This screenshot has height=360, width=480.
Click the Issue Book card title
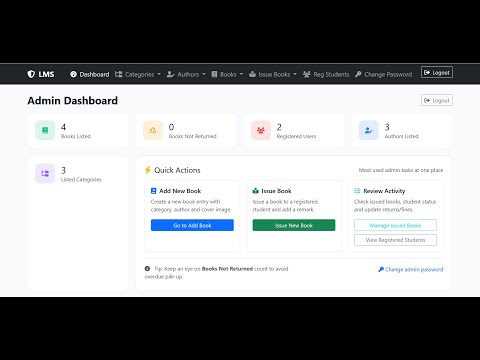[x=276, y=191]
